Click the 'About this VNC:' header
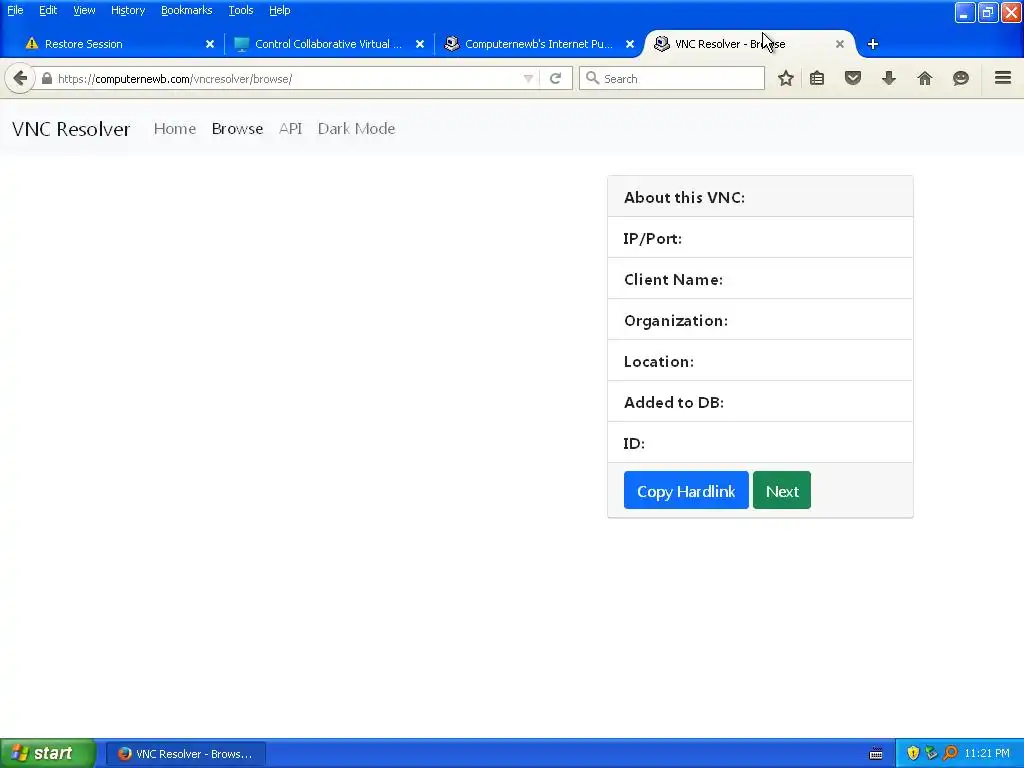The height and width of the screenshot is (768, 1024). 684,197
